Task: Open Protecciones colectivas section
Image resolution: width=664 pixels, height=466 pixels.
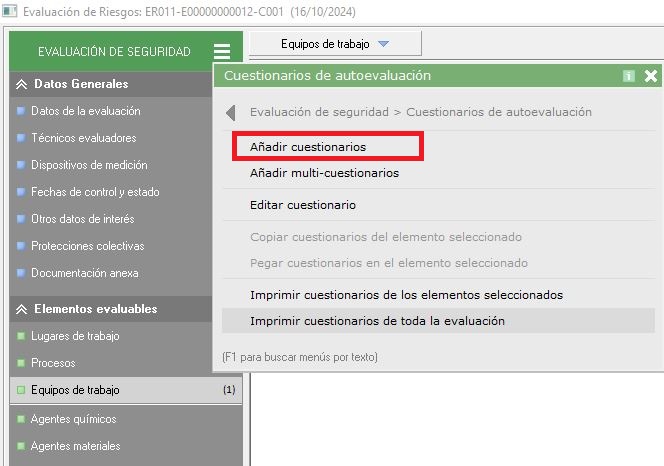Action: [87, 246]
